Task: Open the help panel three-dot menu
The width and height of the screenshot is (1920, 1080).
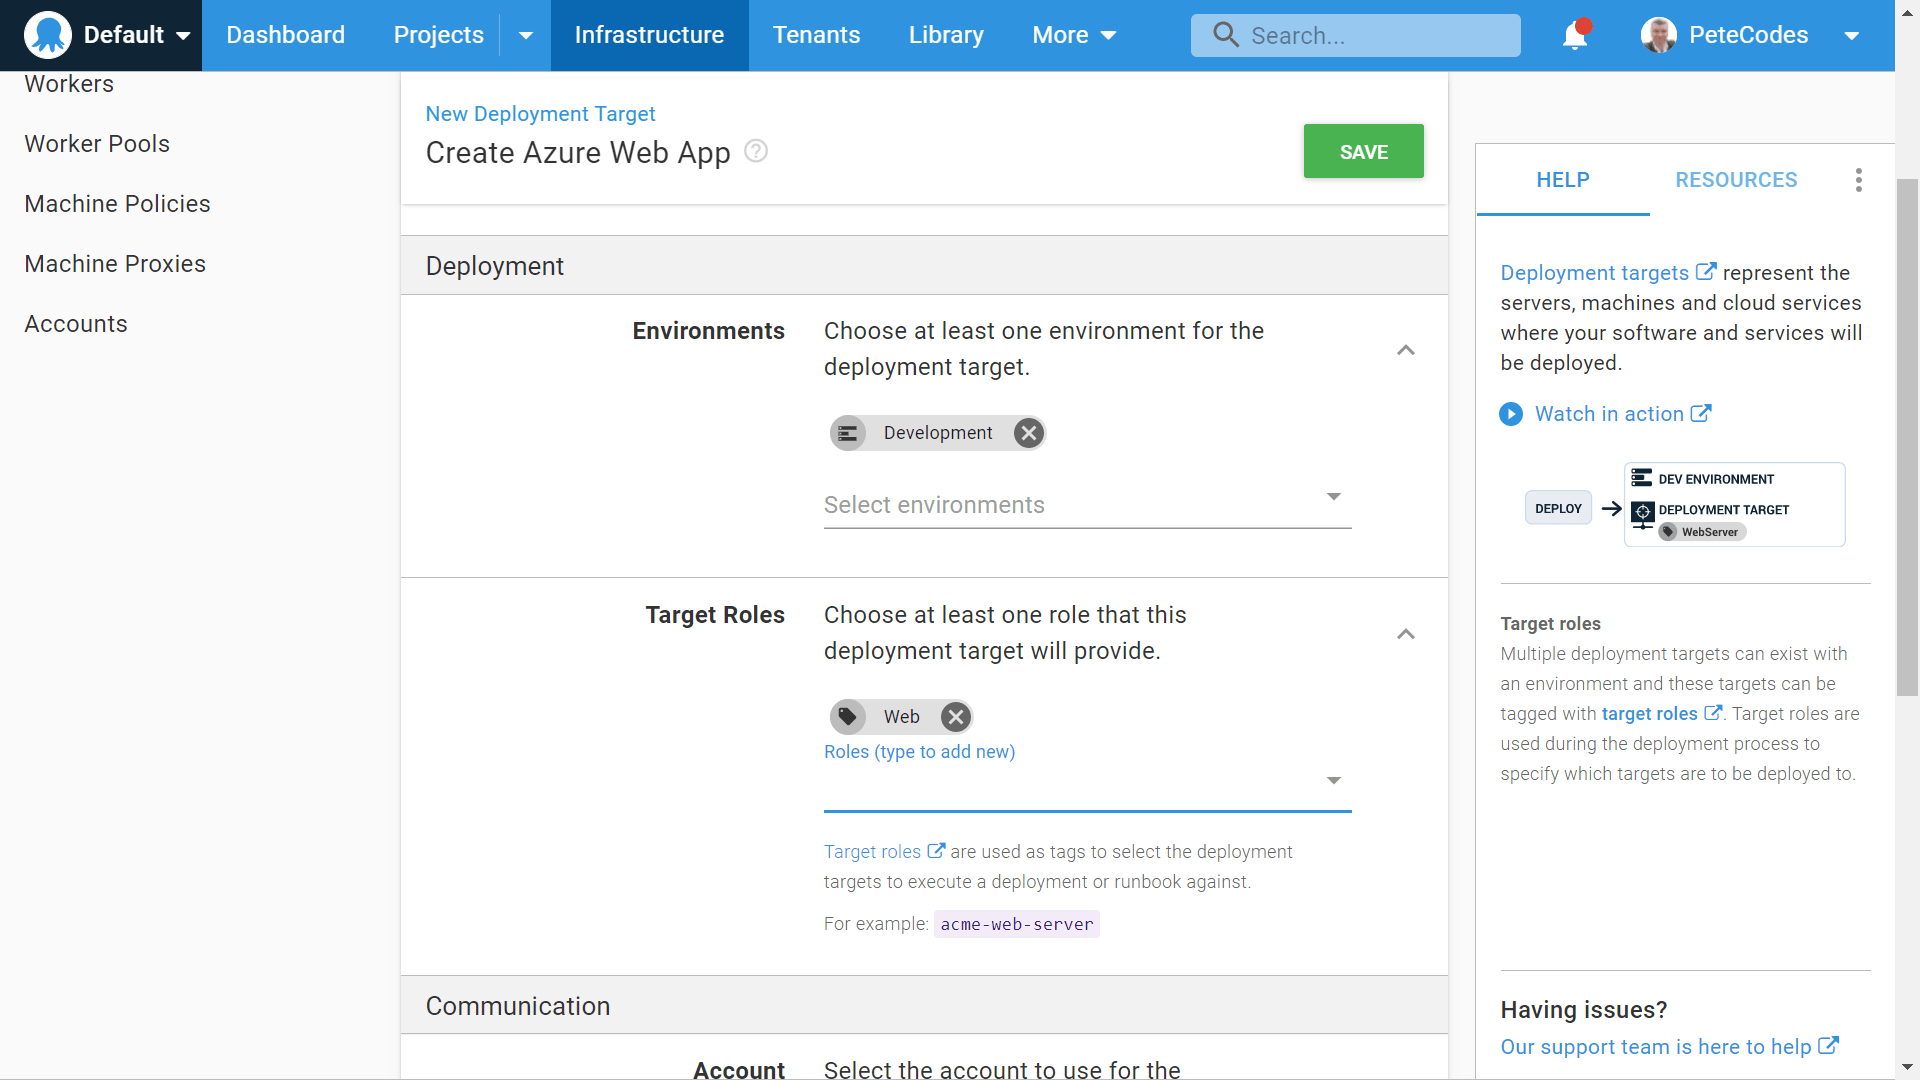Action: pos(1858,180)
